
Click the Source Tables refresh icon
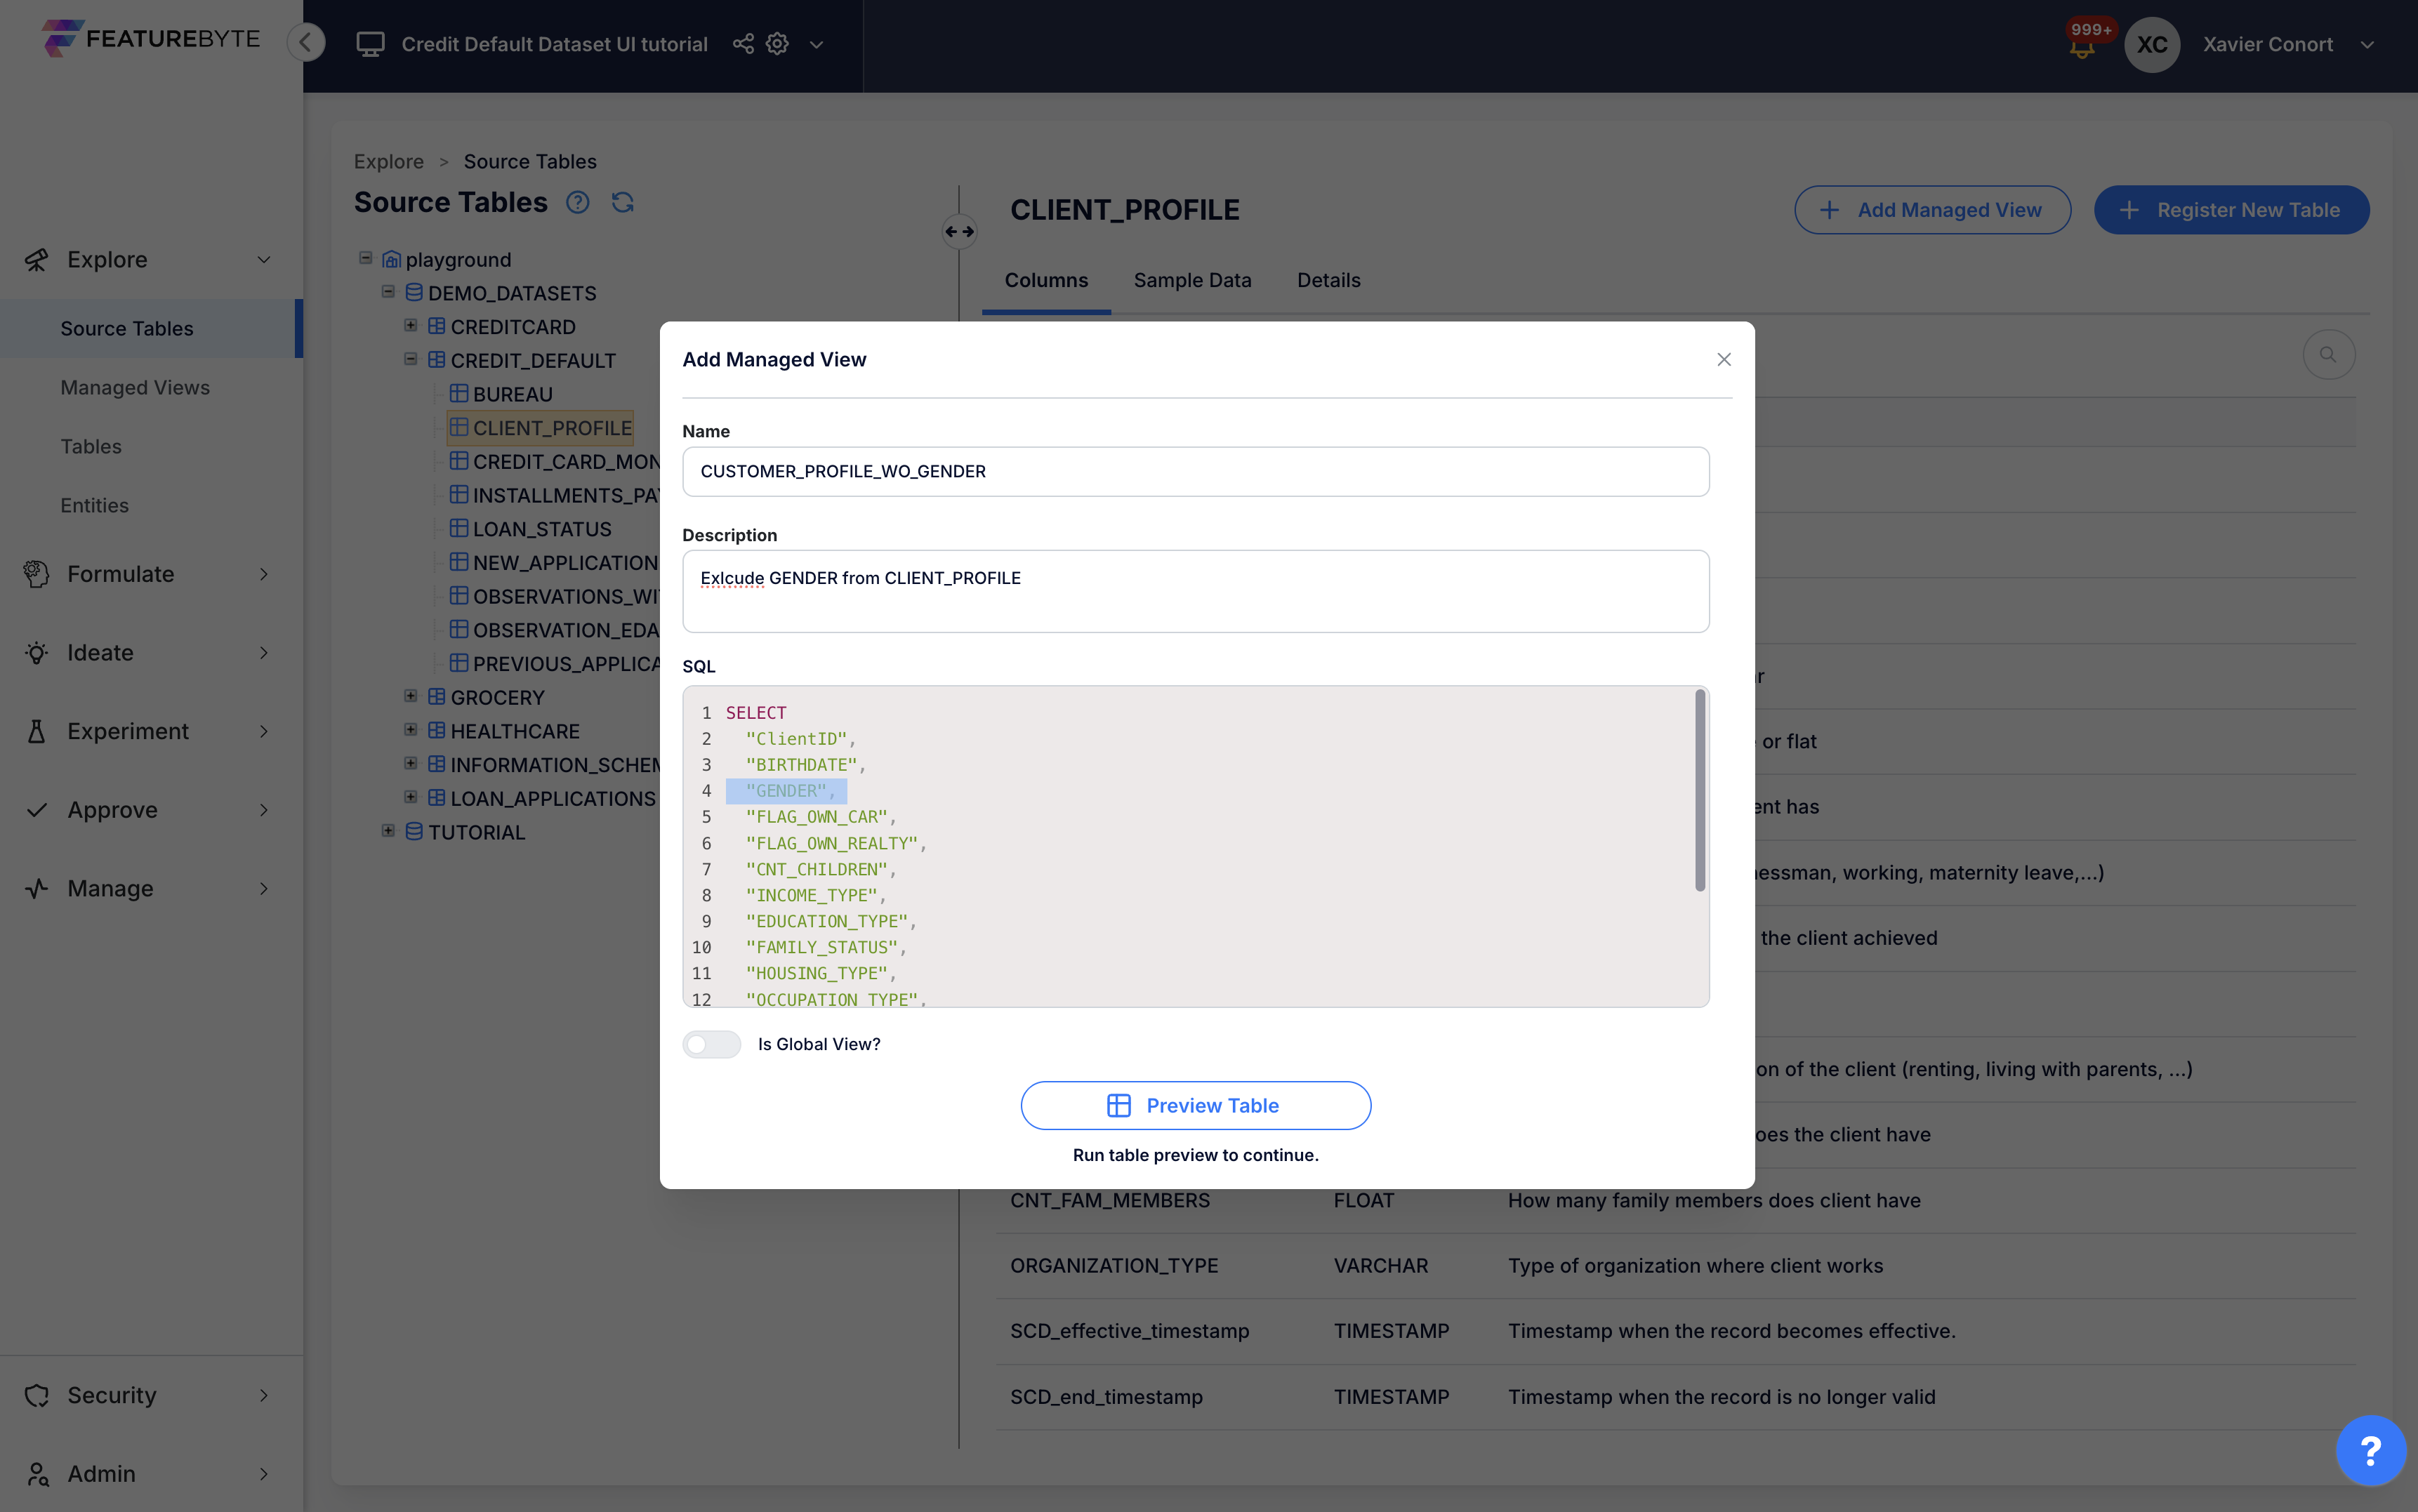click(x=622, y=202)
